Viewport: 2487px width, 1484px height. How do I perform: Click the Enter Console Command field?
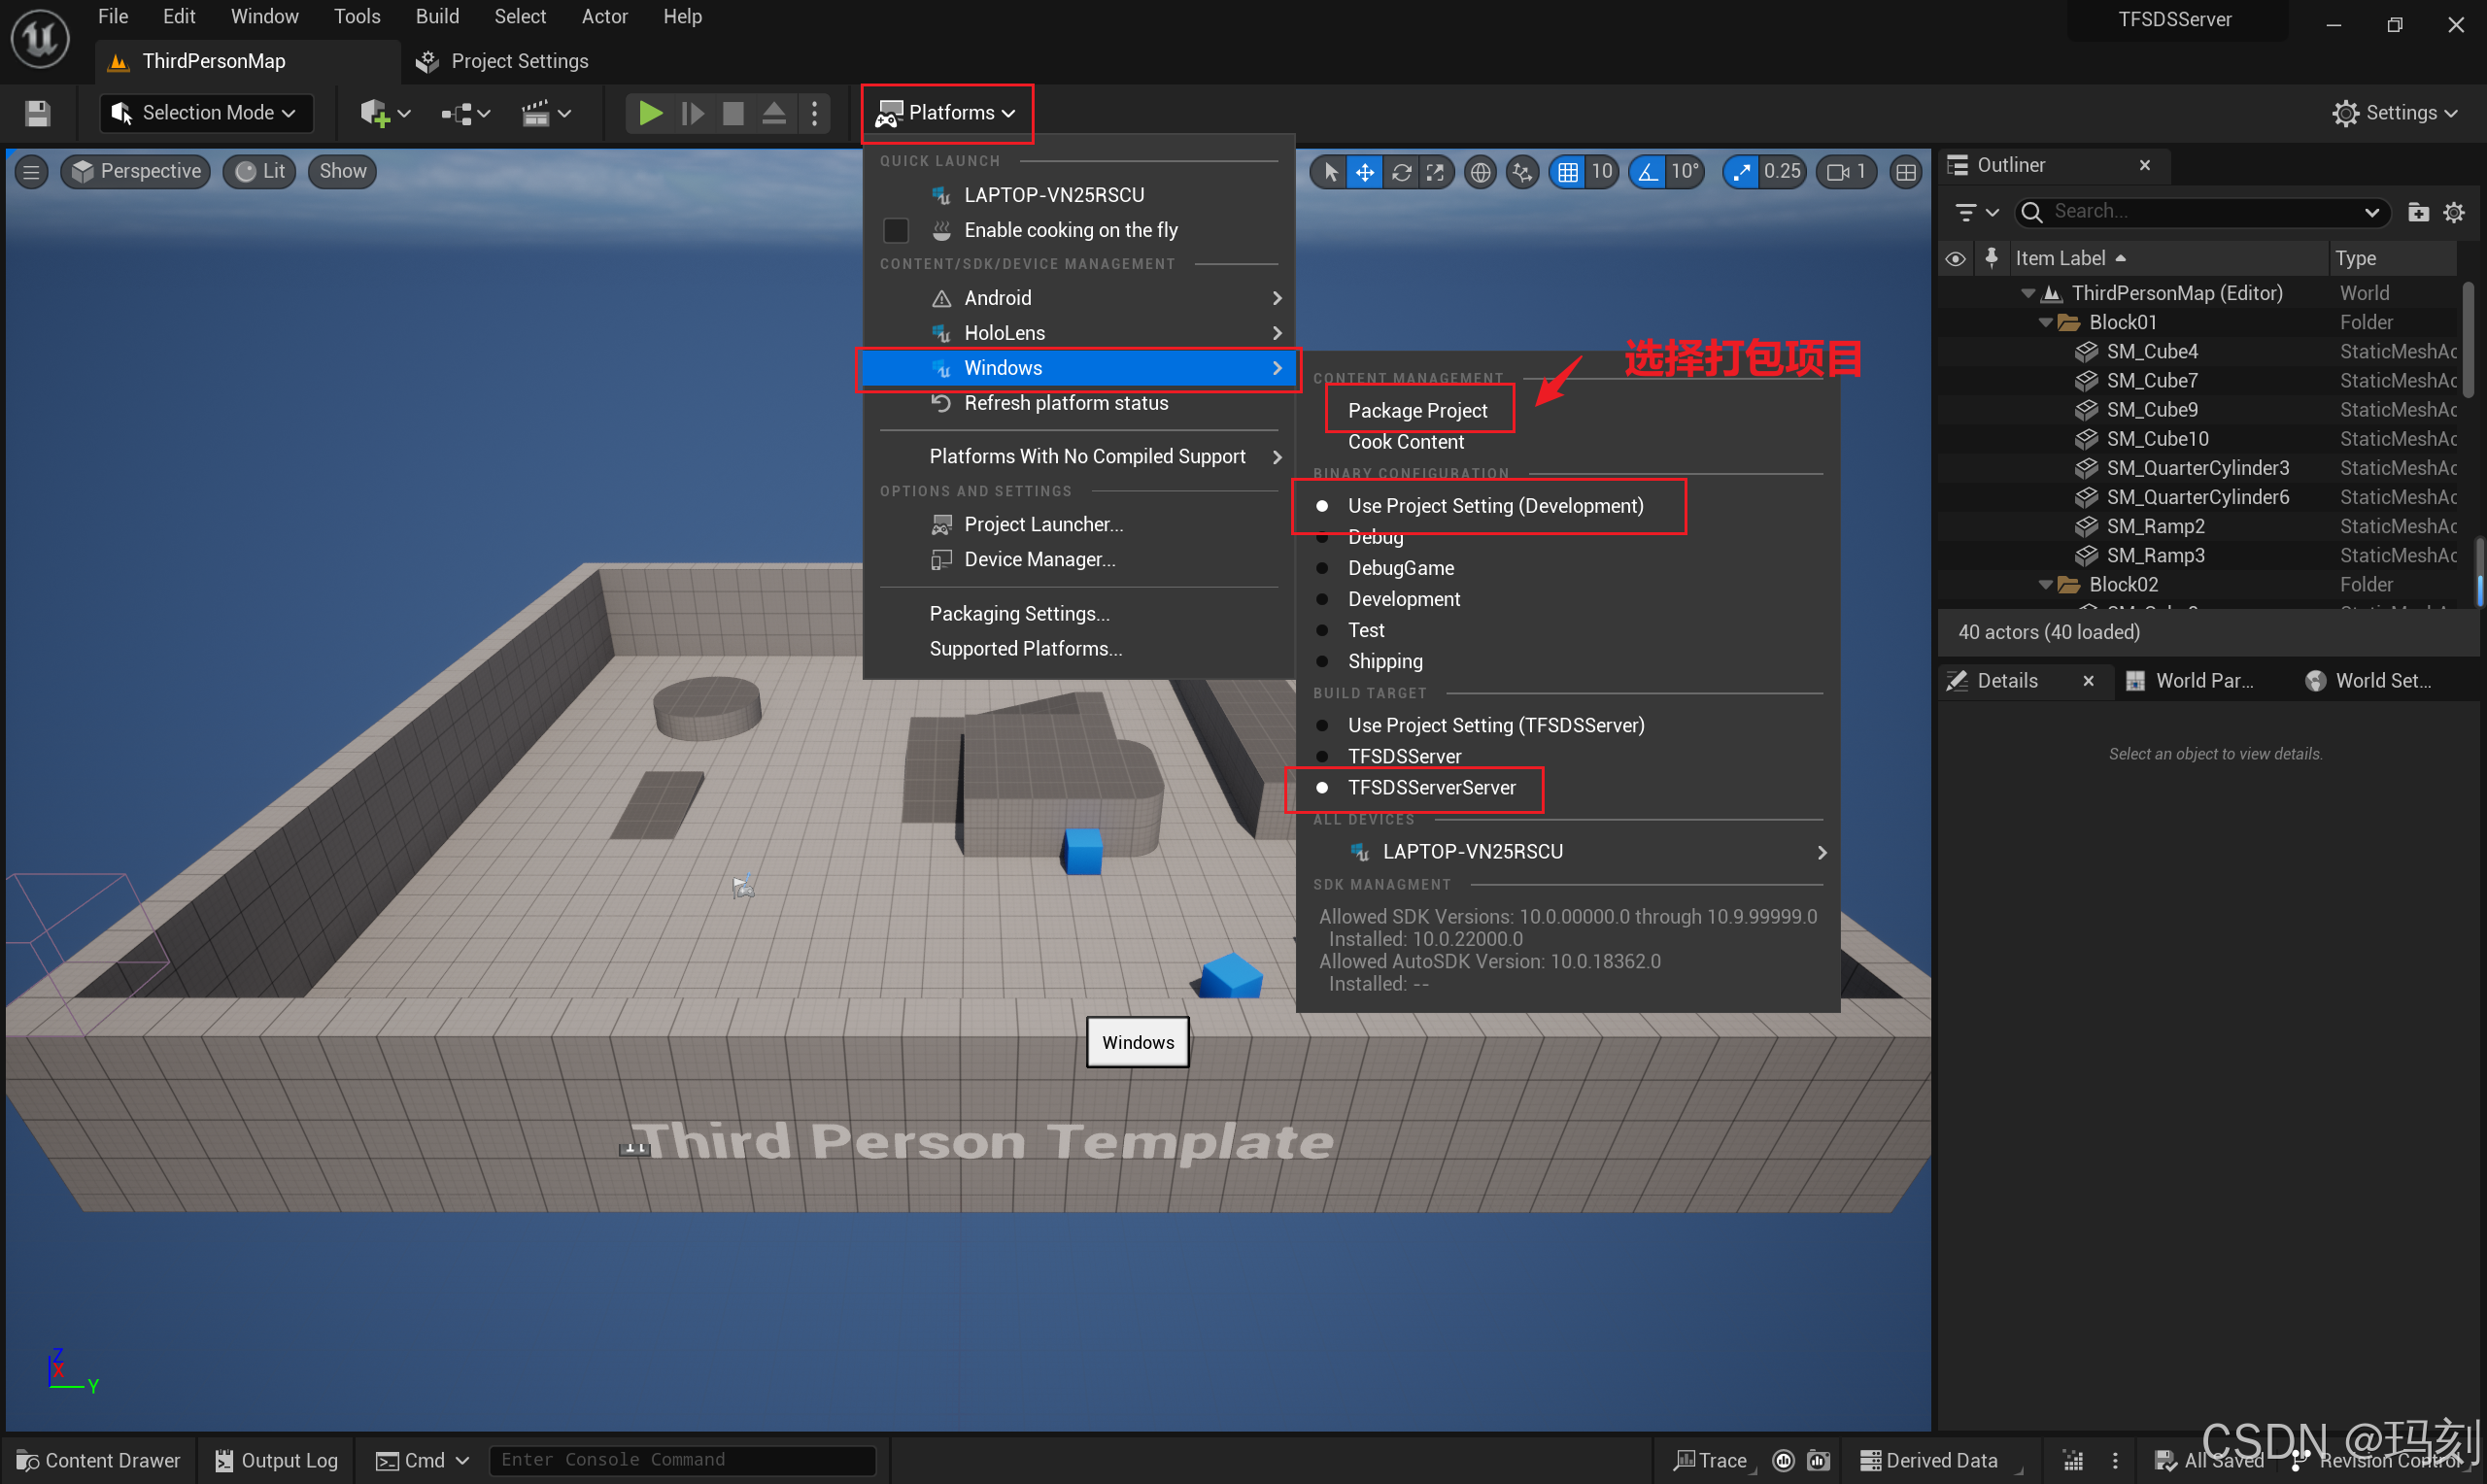coord(682,1460)
